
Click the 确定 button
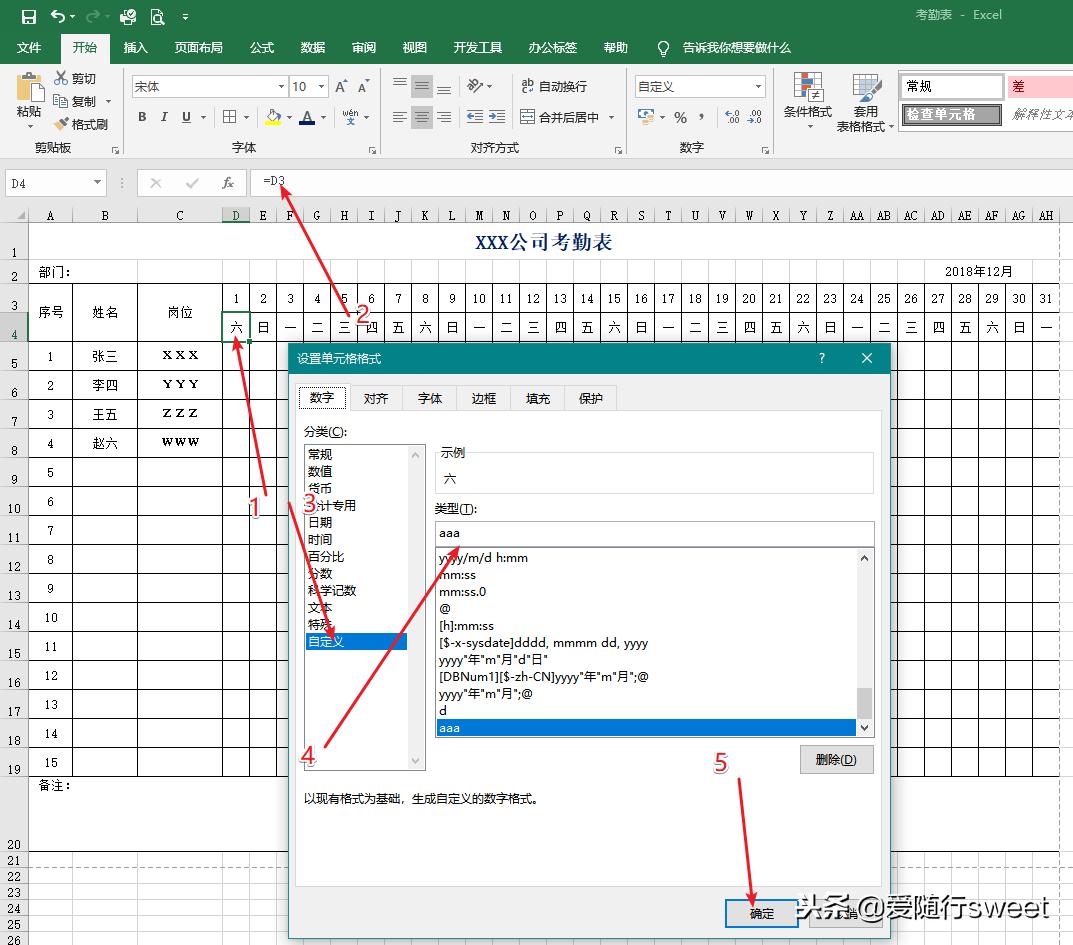click(x=761, y=913)
